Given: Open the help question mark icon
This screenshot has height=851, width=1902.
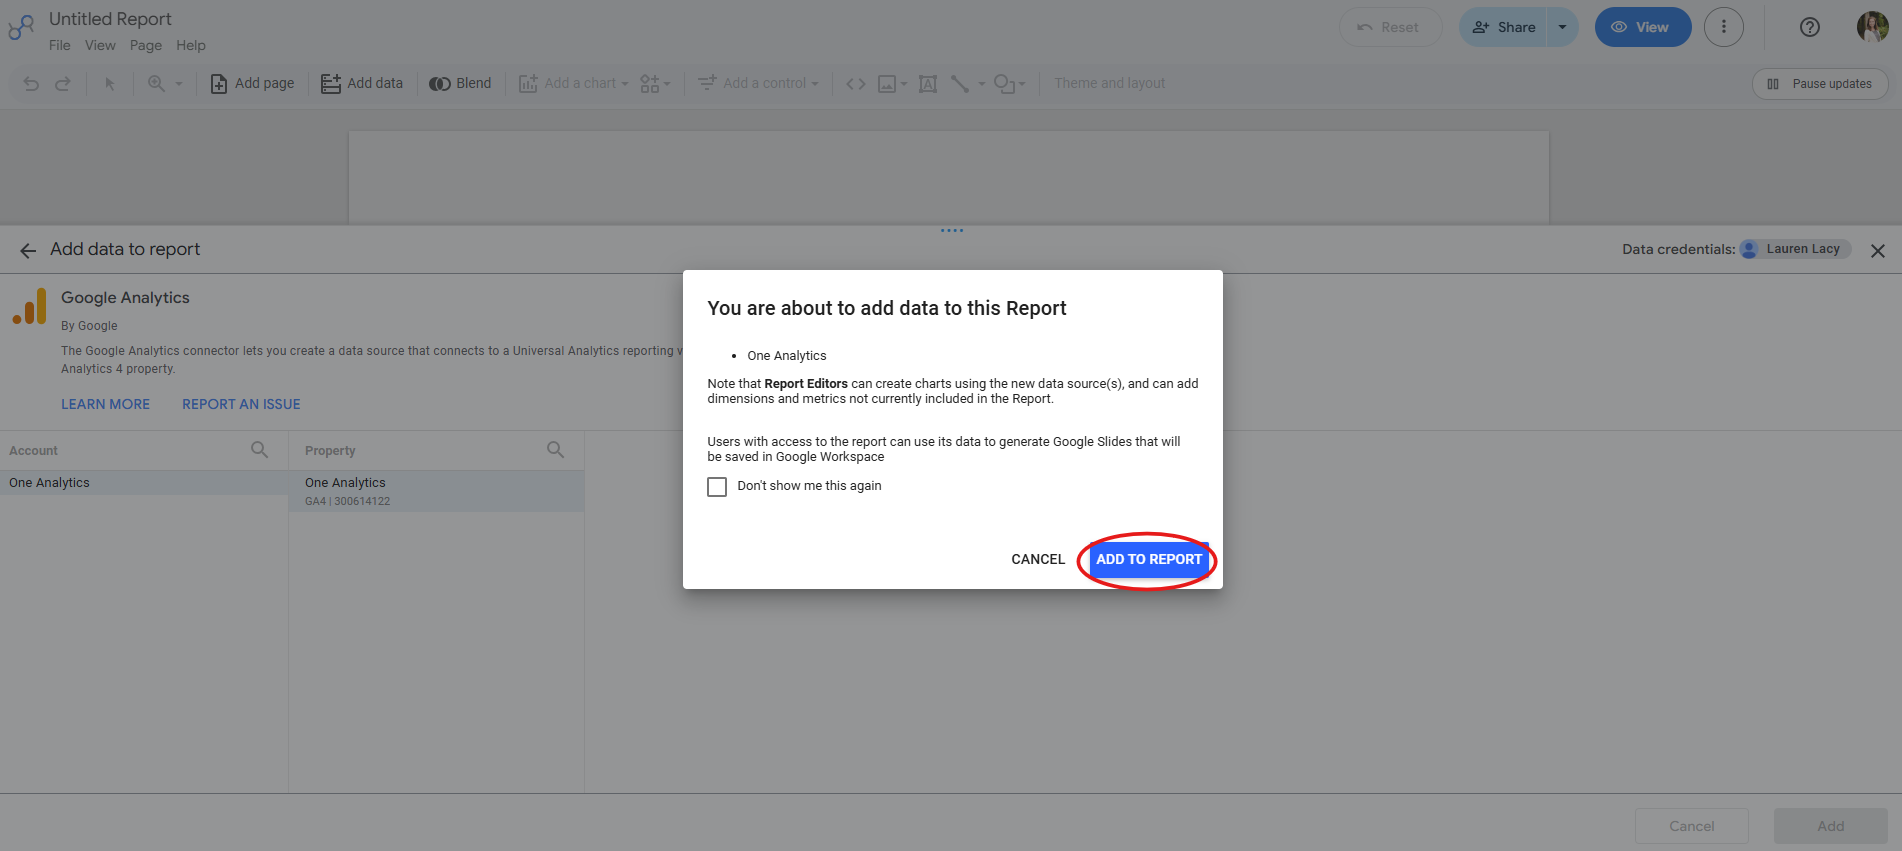Looking at the screenshot, I should pyautogui.click(x=1810, y=27).
